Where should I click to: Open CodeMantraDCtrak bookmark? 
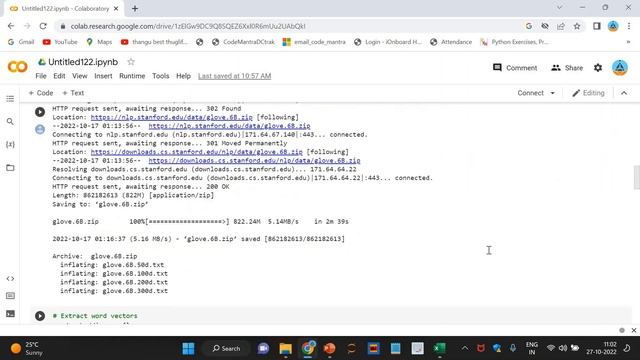point(243,42)
